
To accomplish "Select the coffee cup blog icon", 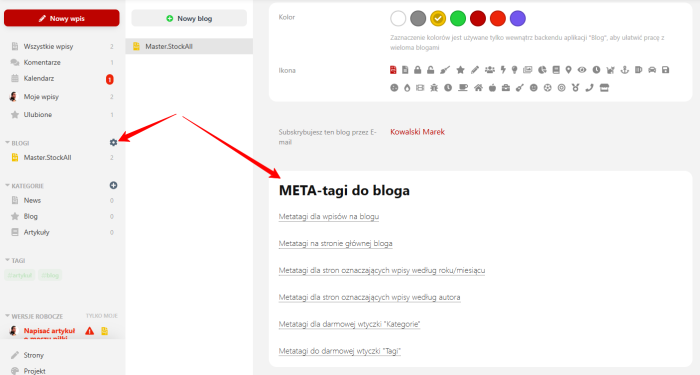I will 463,88.
